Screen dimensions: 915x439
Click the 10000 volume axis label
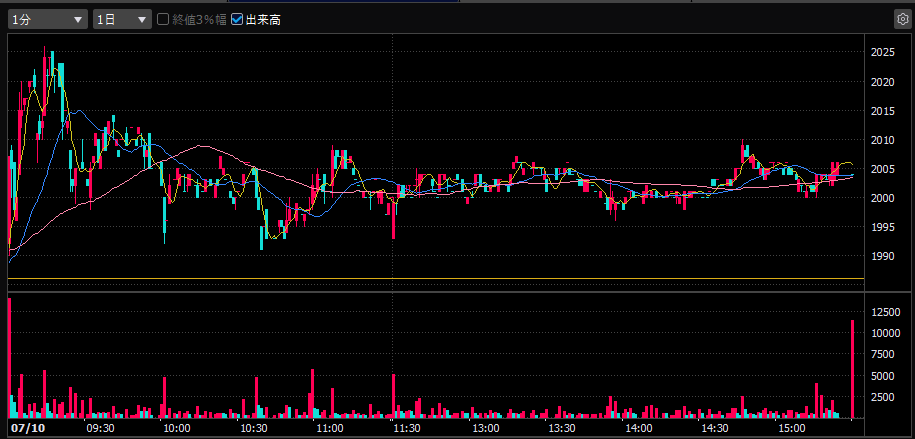coord(885,333)
